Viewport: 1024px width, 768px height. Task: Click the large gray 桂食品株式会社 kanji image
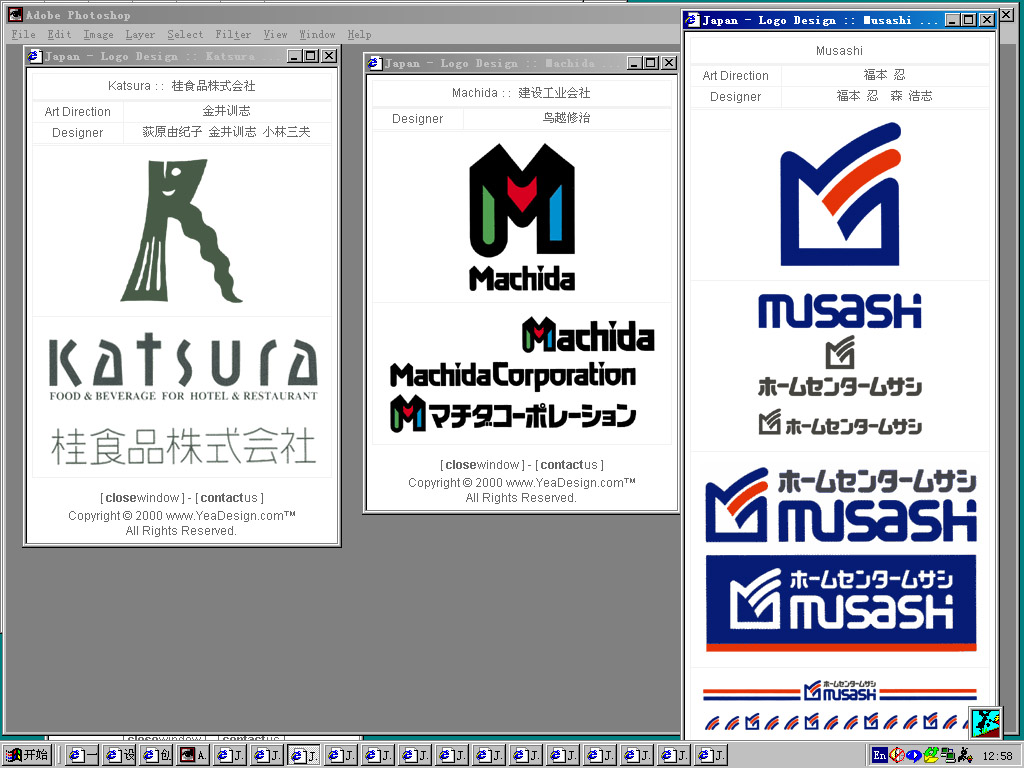[x=184, y=446]
